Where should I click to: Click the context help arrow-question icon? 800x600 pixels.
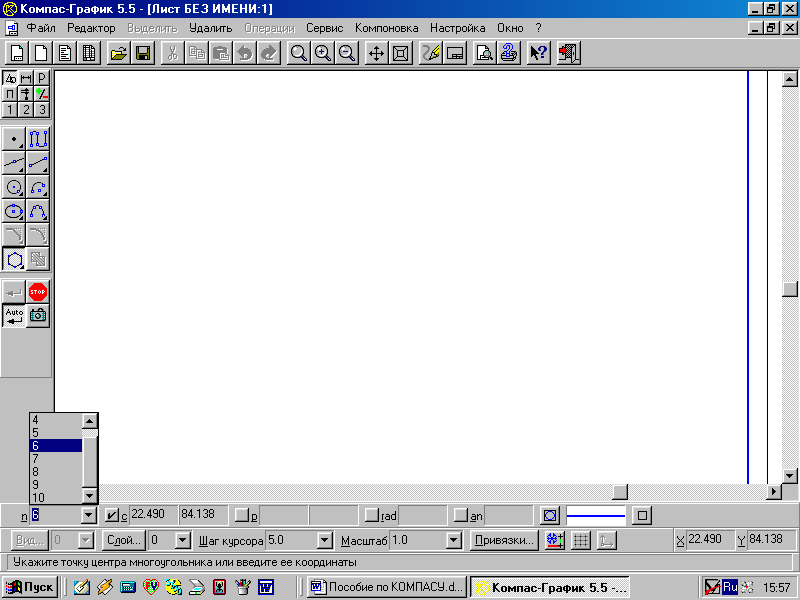(x=538, y=53)
